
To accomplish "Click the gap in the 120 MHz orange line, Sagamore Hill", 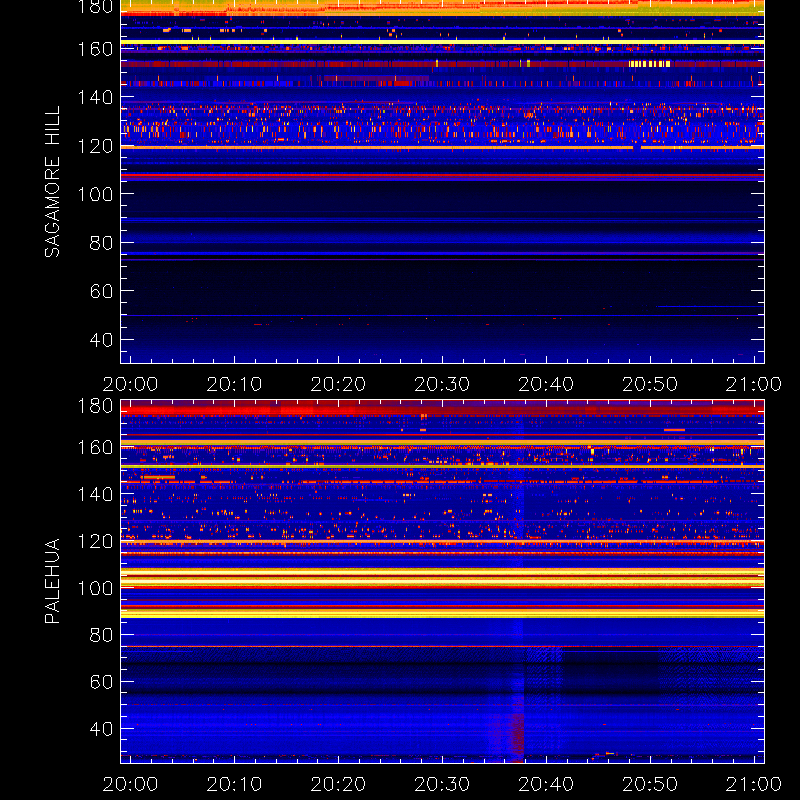I will (x=637, y=147).
